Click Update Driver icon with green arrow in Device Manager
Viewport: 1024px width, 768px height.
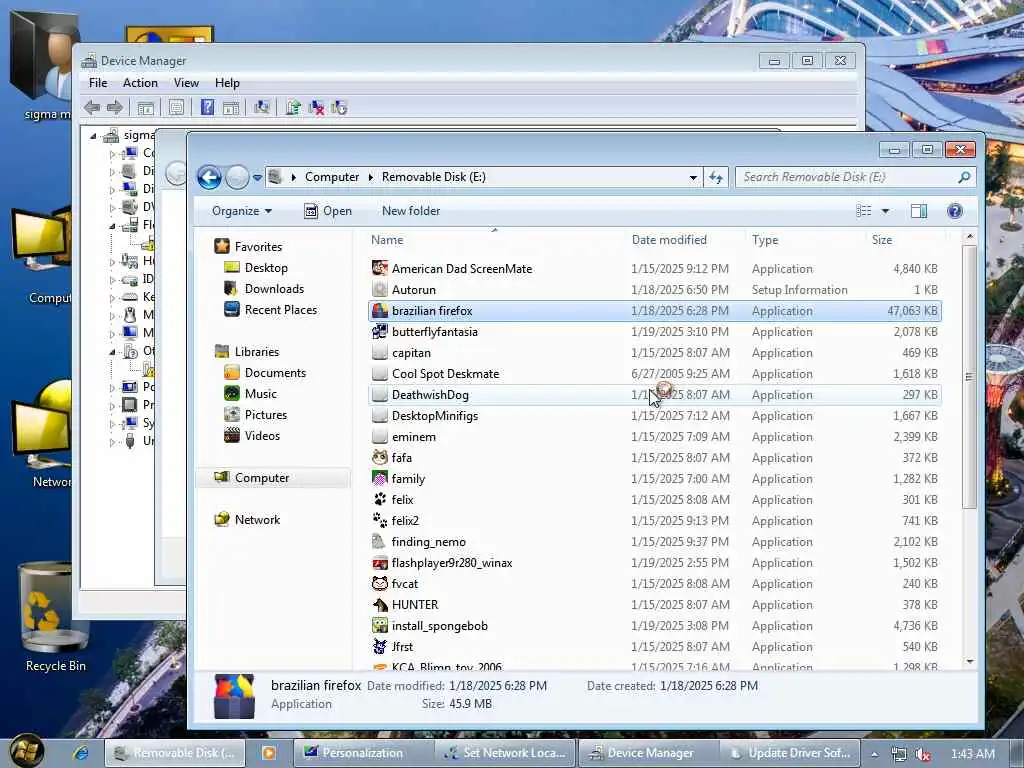pos(293,107)
